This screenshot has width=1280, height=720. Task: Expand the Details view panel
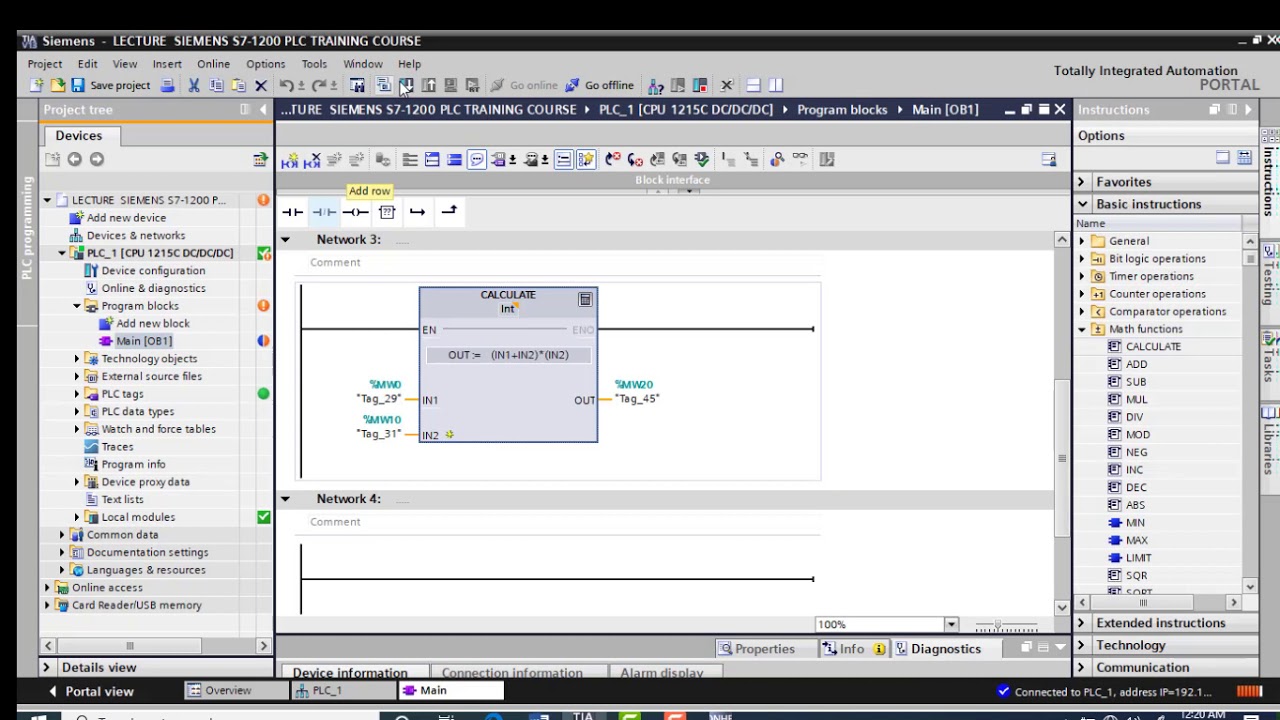[46, 667]
